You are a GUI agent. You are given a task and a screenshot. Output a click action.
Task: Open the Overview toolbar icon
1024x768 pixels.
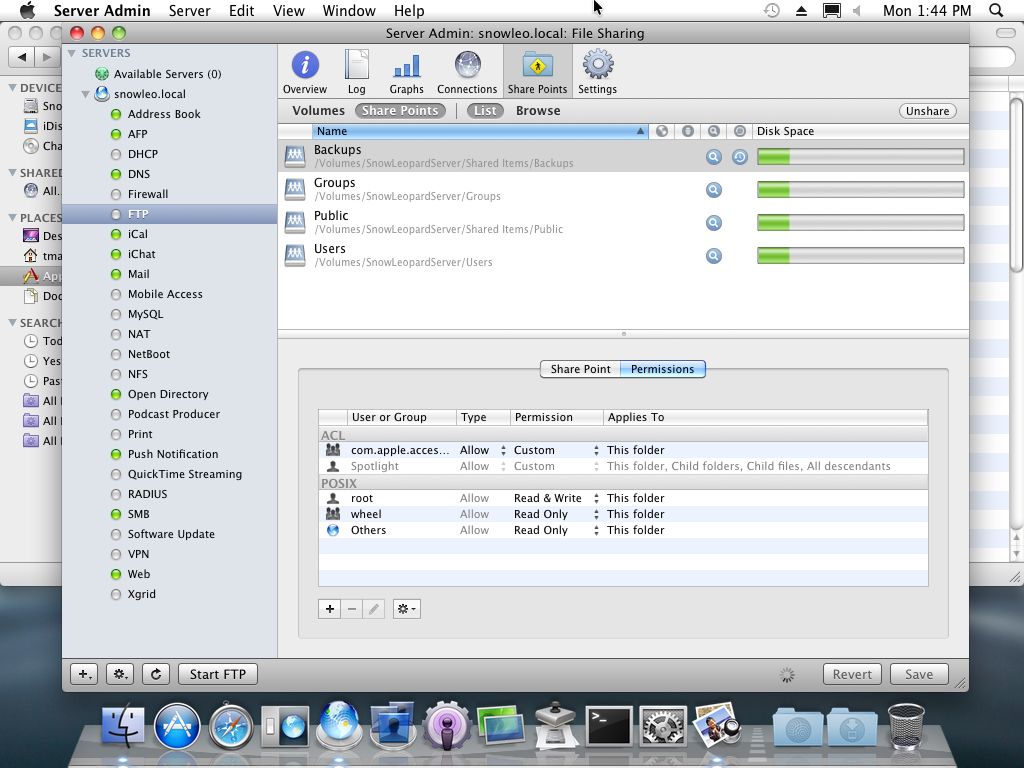305,72
